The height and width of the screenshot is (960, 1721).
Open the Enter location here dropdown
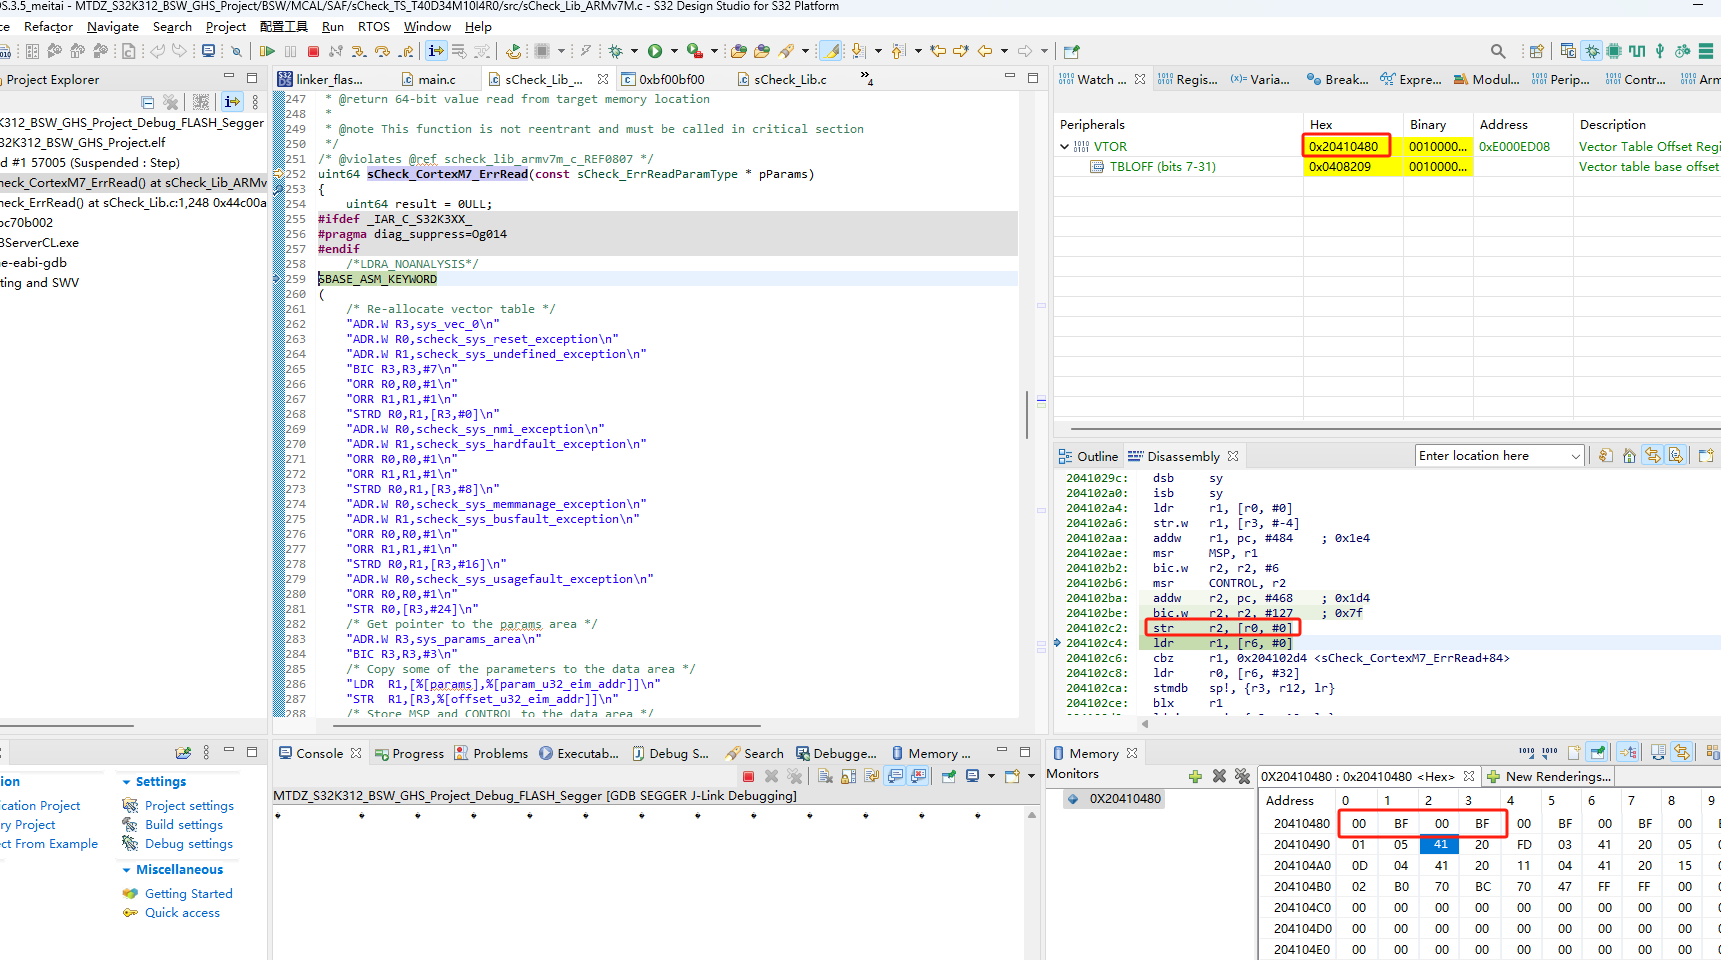coord(1576,456)
